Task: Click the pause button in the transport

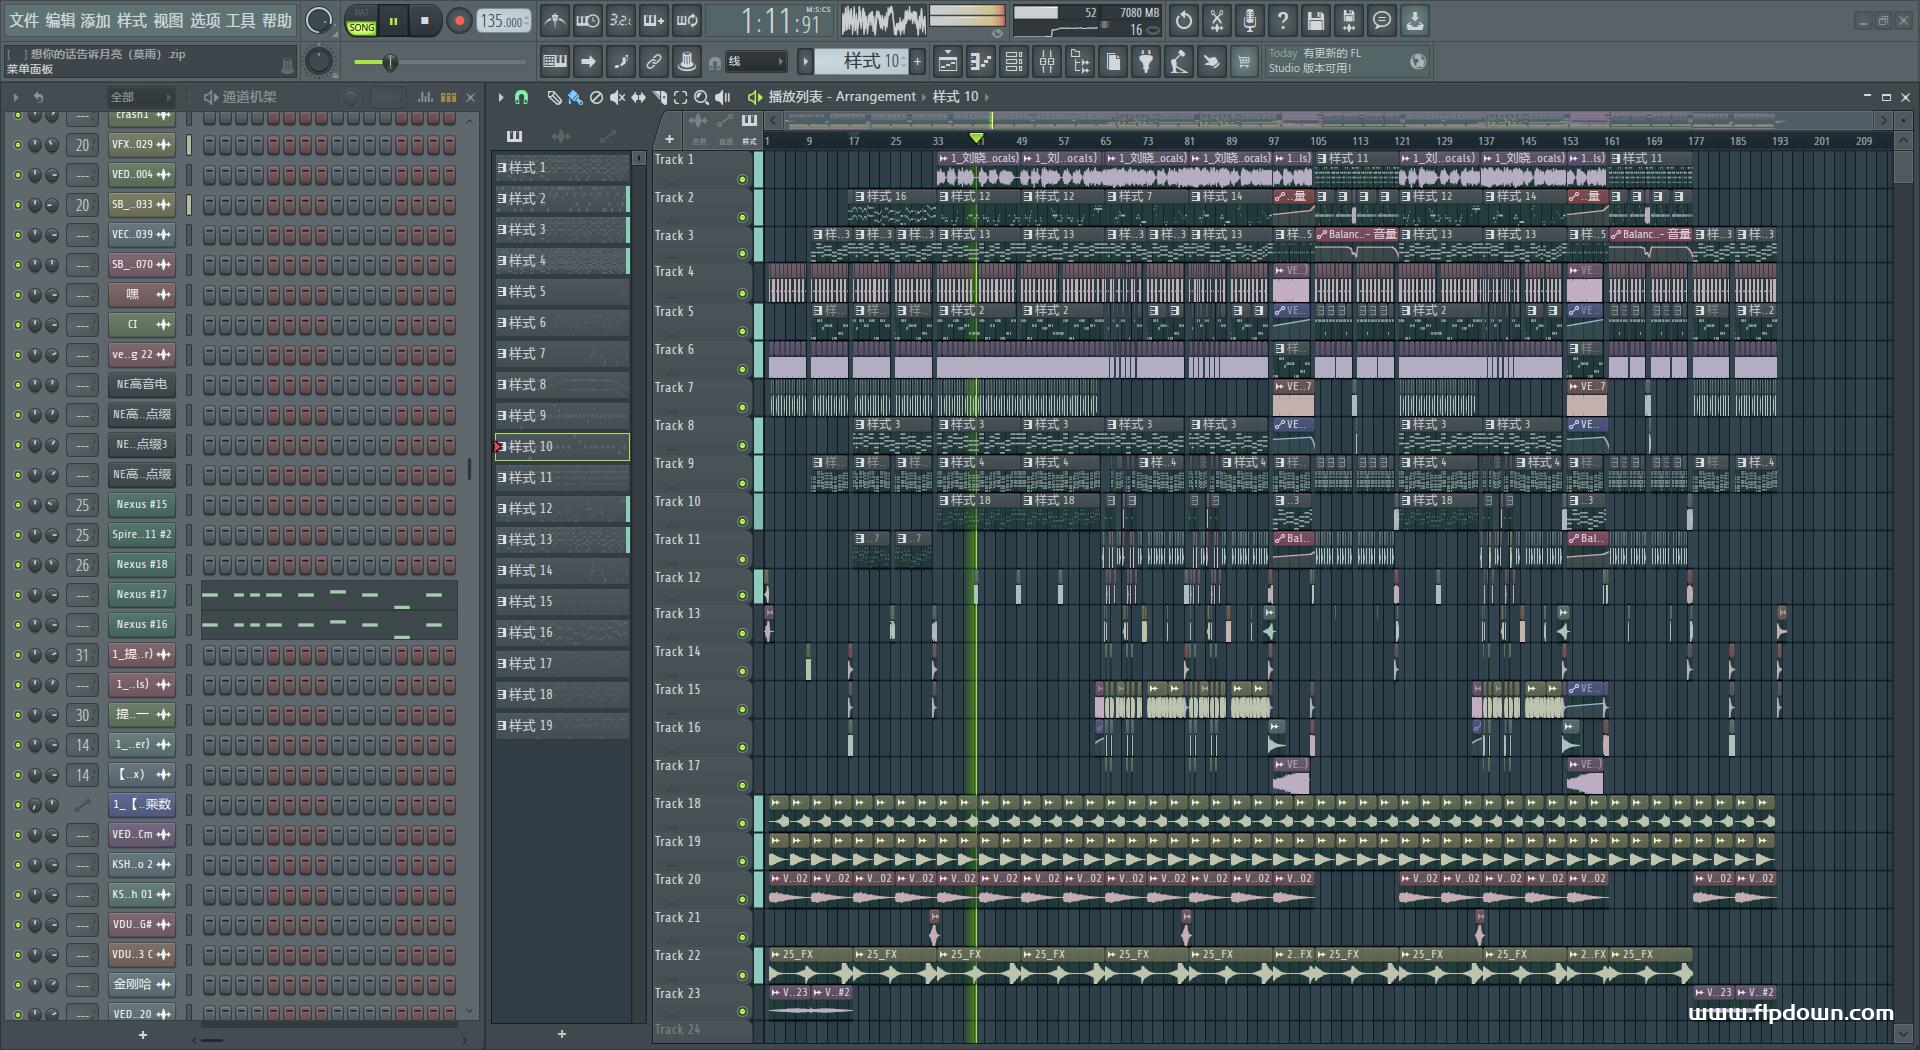Action: point(393,21)
